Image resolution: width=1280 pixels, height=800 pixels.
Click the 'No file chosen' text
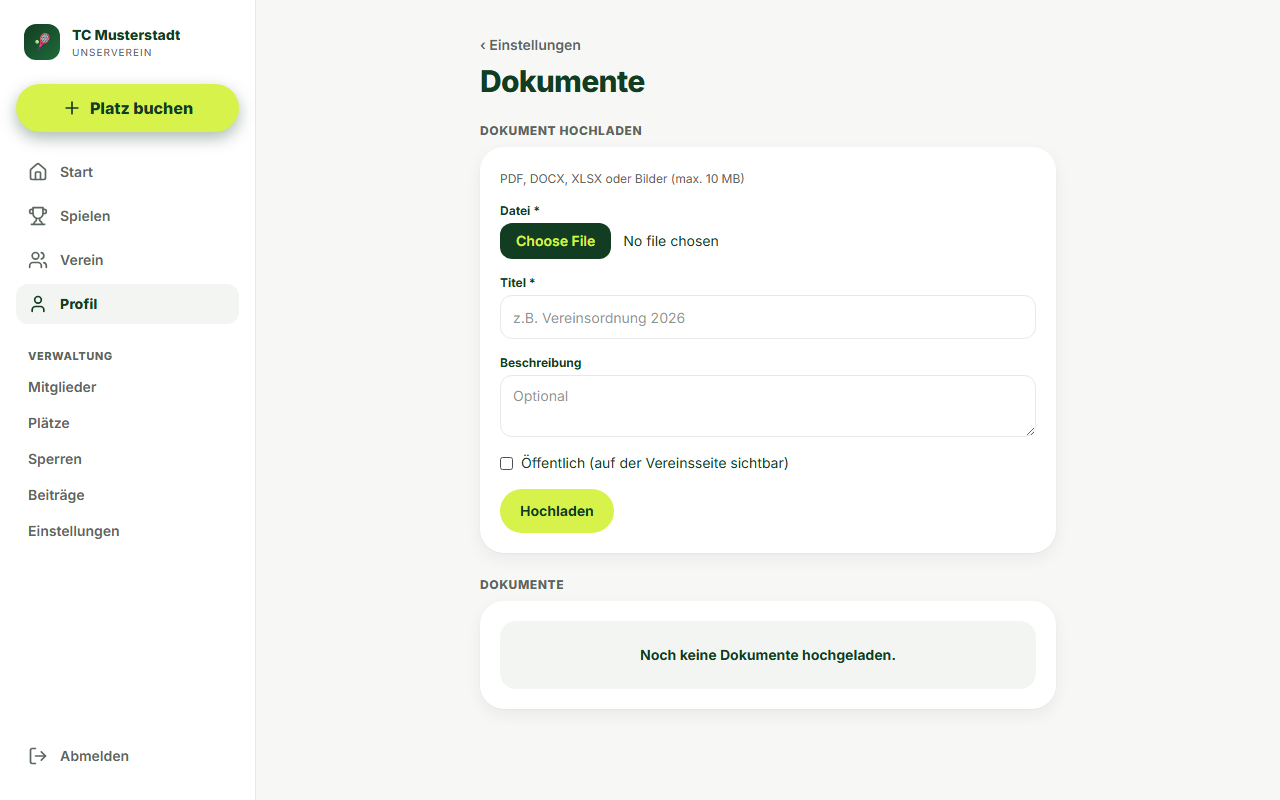tap(671, 241)
